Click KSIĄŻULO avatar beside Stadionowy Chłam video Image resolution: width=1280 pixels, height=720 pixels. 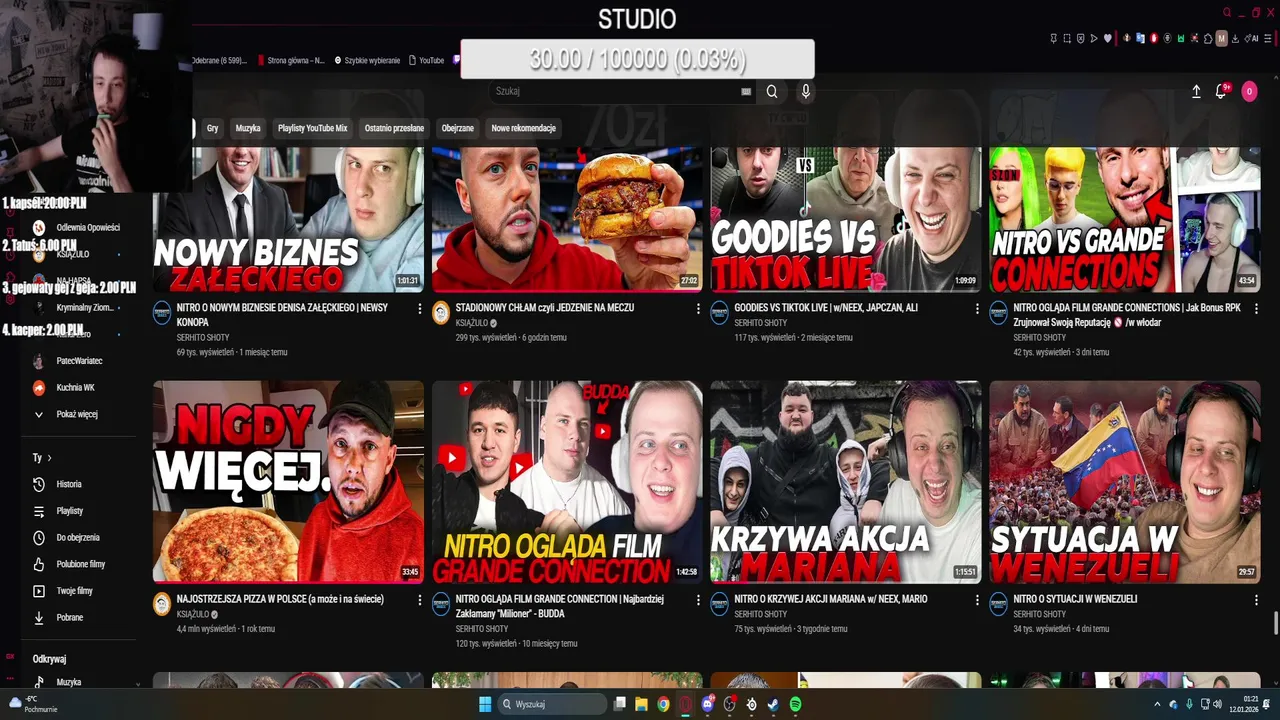pos(441,313)
